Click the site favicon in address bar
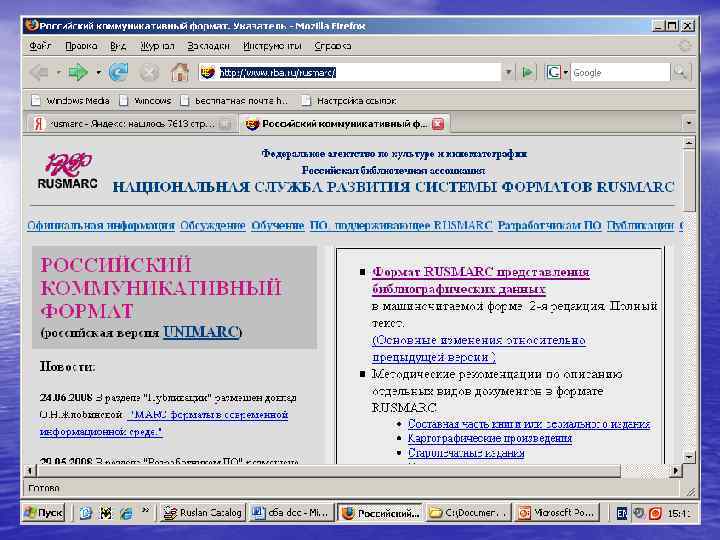Image resolution: width=720 pixels, height=540 pixels. (x=208, y=73)
